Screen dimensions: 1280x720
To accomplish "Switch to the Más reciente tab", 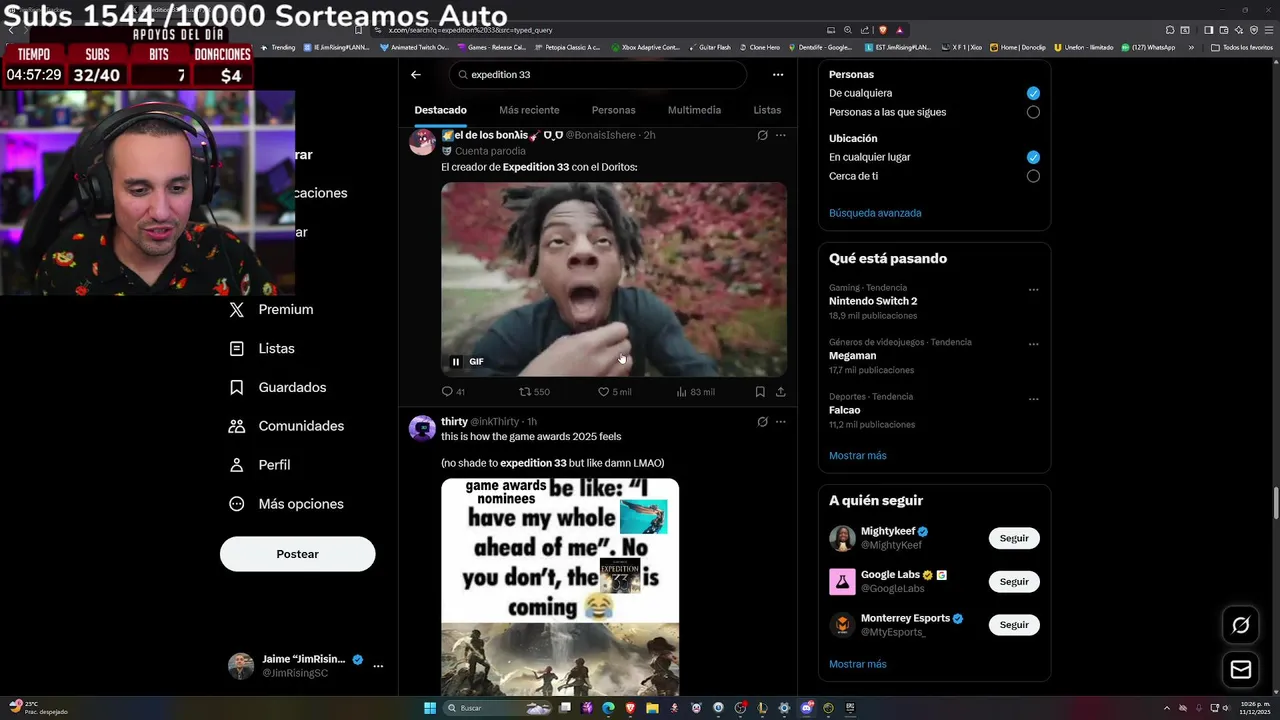I will pos(529,110).
